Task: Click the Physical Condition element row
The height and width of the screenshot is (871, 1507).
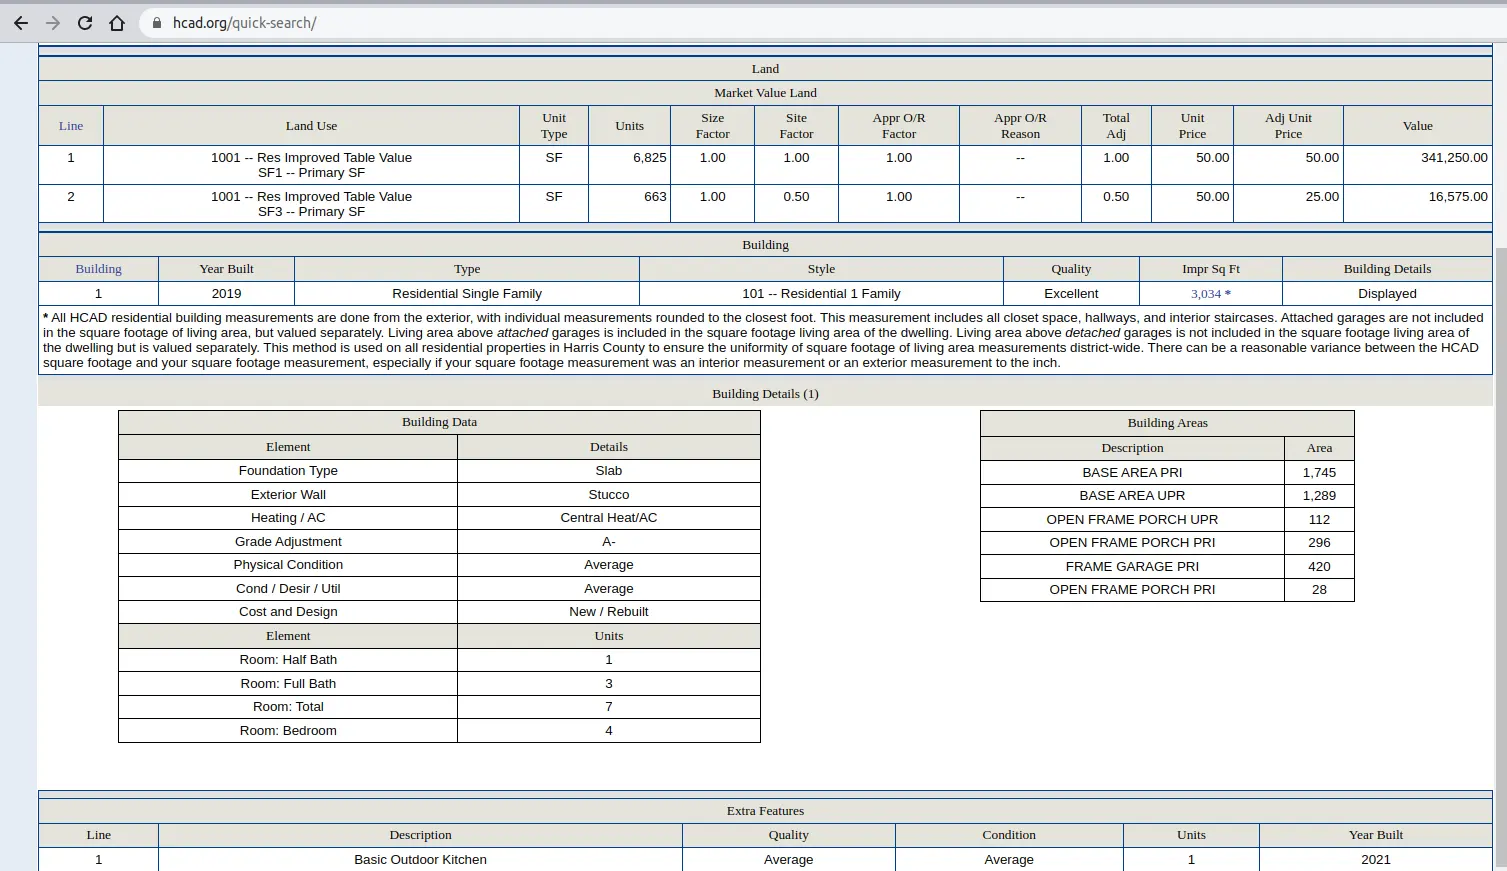Action: pos(439,565)
